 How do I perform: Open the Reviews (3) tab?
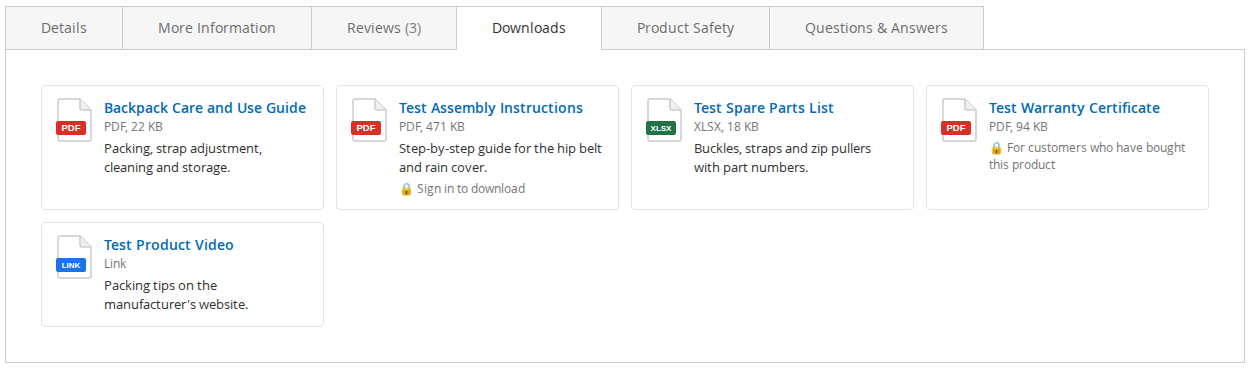pyautogui.click(x=384, y=28)
